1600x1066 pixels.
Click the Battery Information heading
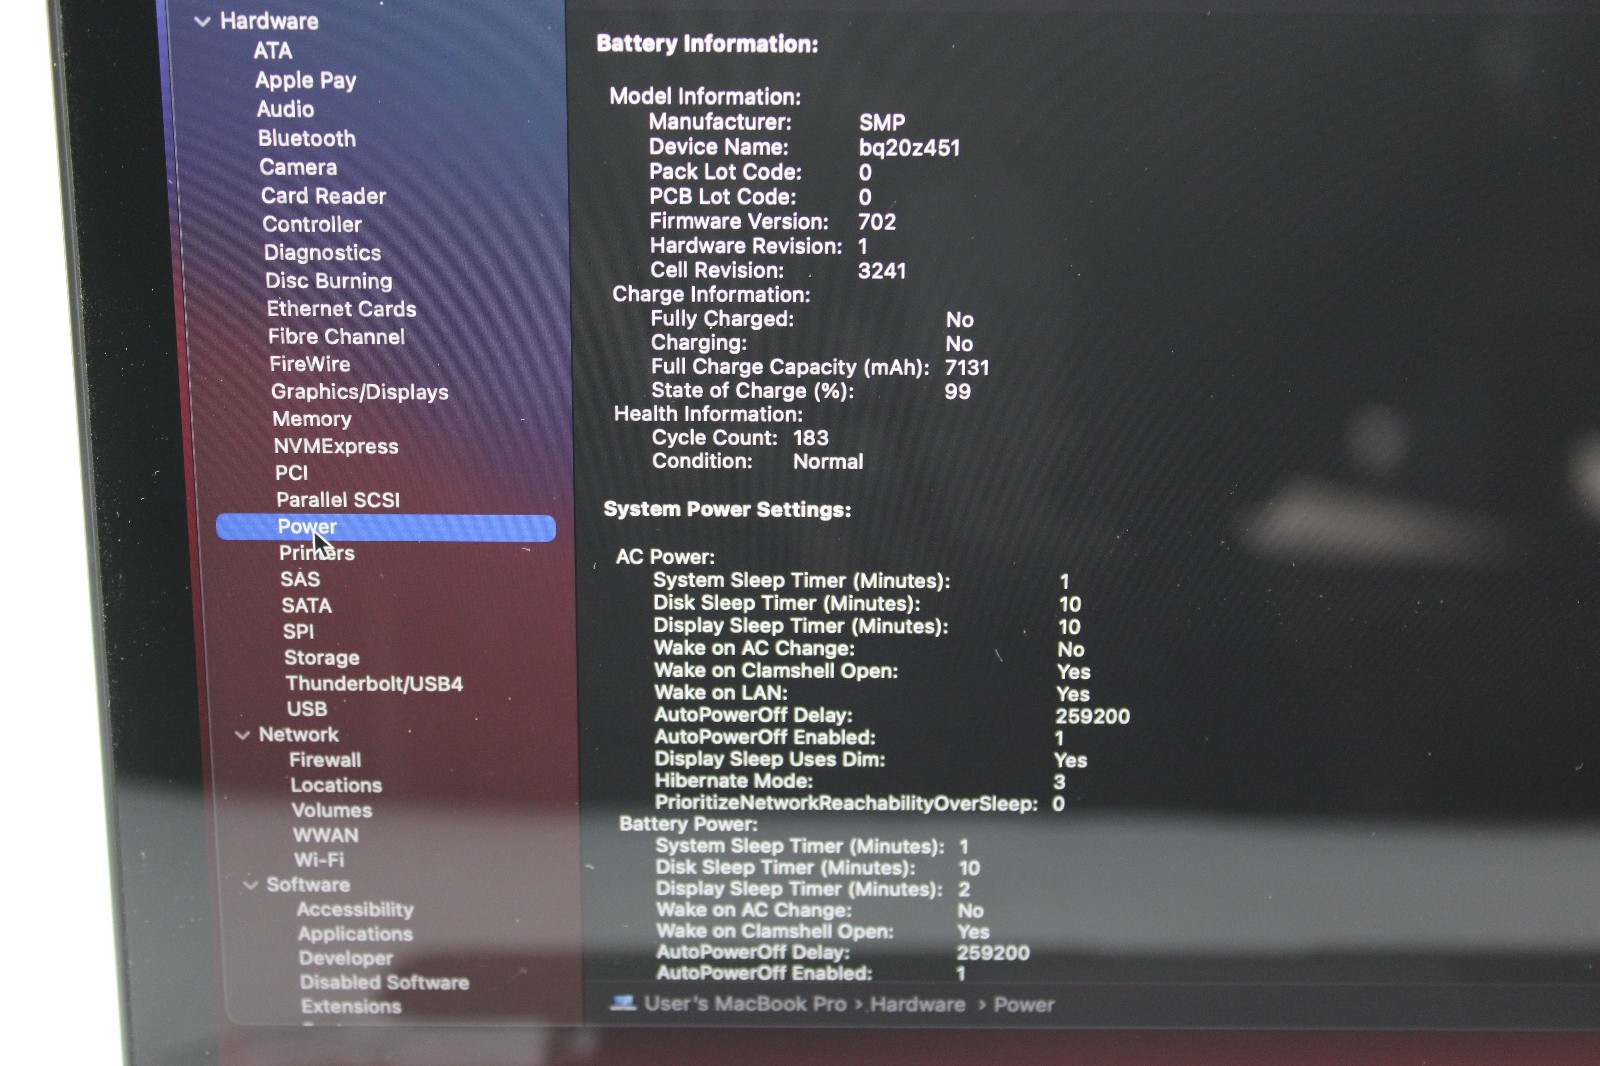click(x=707, y=44)
